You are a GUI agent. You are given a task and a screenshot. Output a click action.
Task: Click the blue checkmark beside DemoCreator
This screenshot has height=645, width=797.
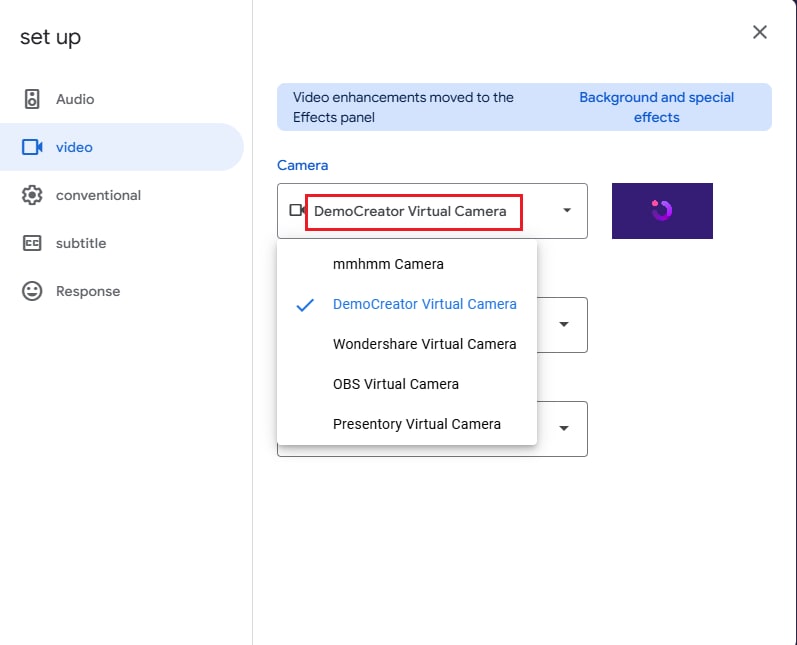coord(305,304)
